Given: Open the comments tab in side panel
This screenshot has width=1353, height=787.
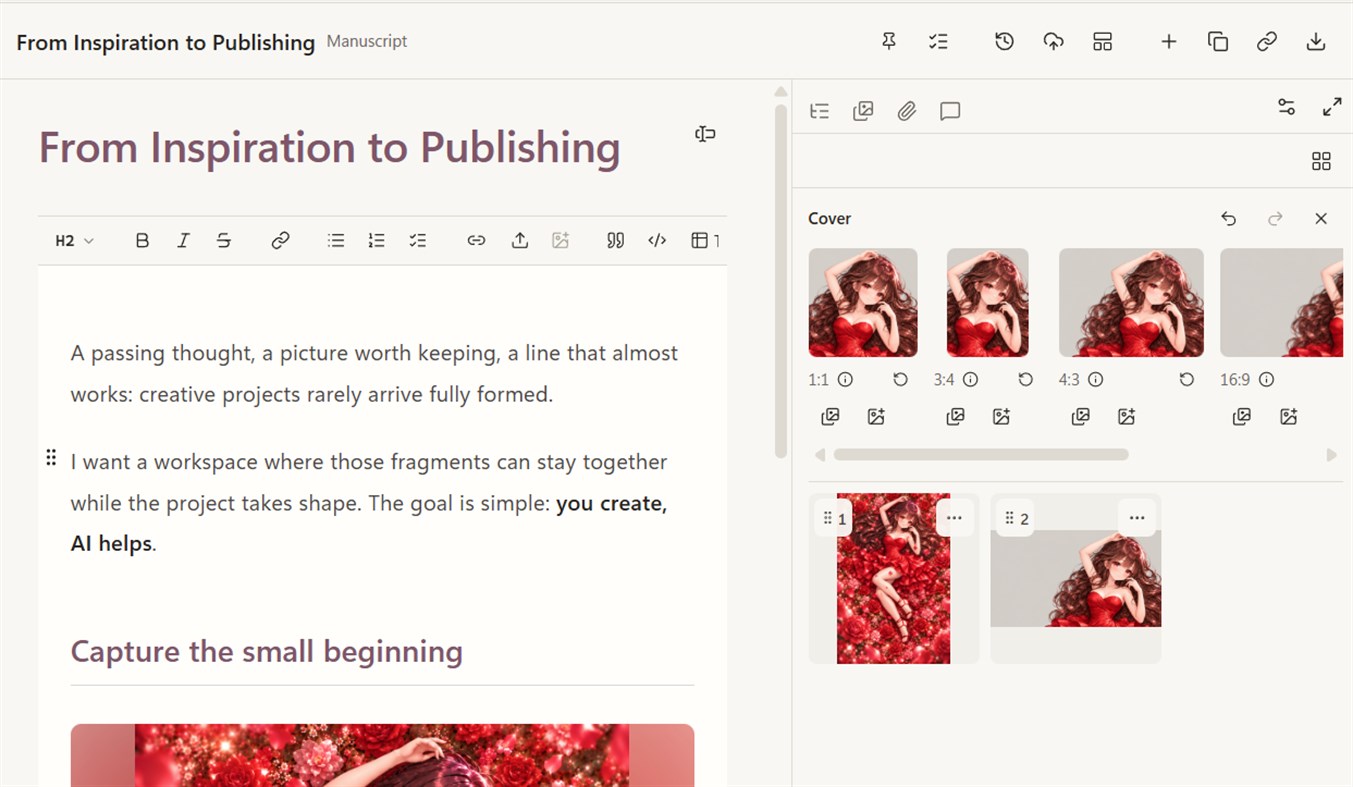Looking at the screenshot, I should pyautogui.click(x=950, y=111).
